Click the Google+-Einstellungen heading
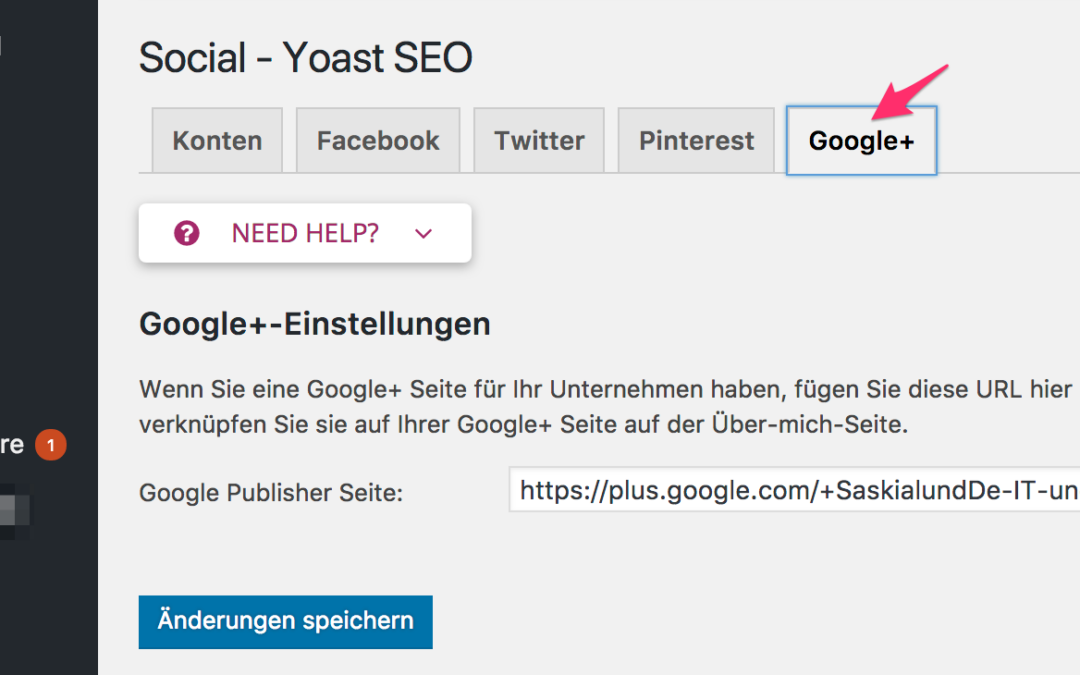The image size is (1080, 675). coord(315,324)
